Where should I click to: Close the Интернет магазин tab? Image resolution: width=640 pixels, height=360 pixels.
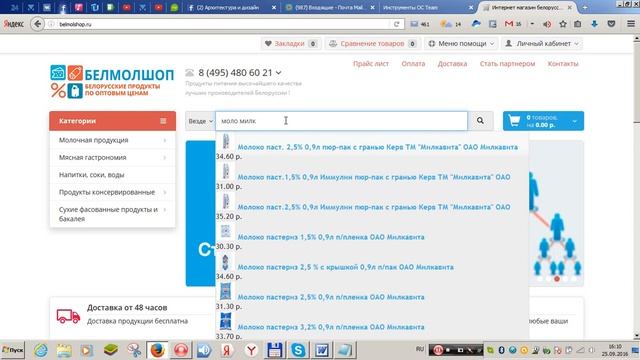[569, 7]
